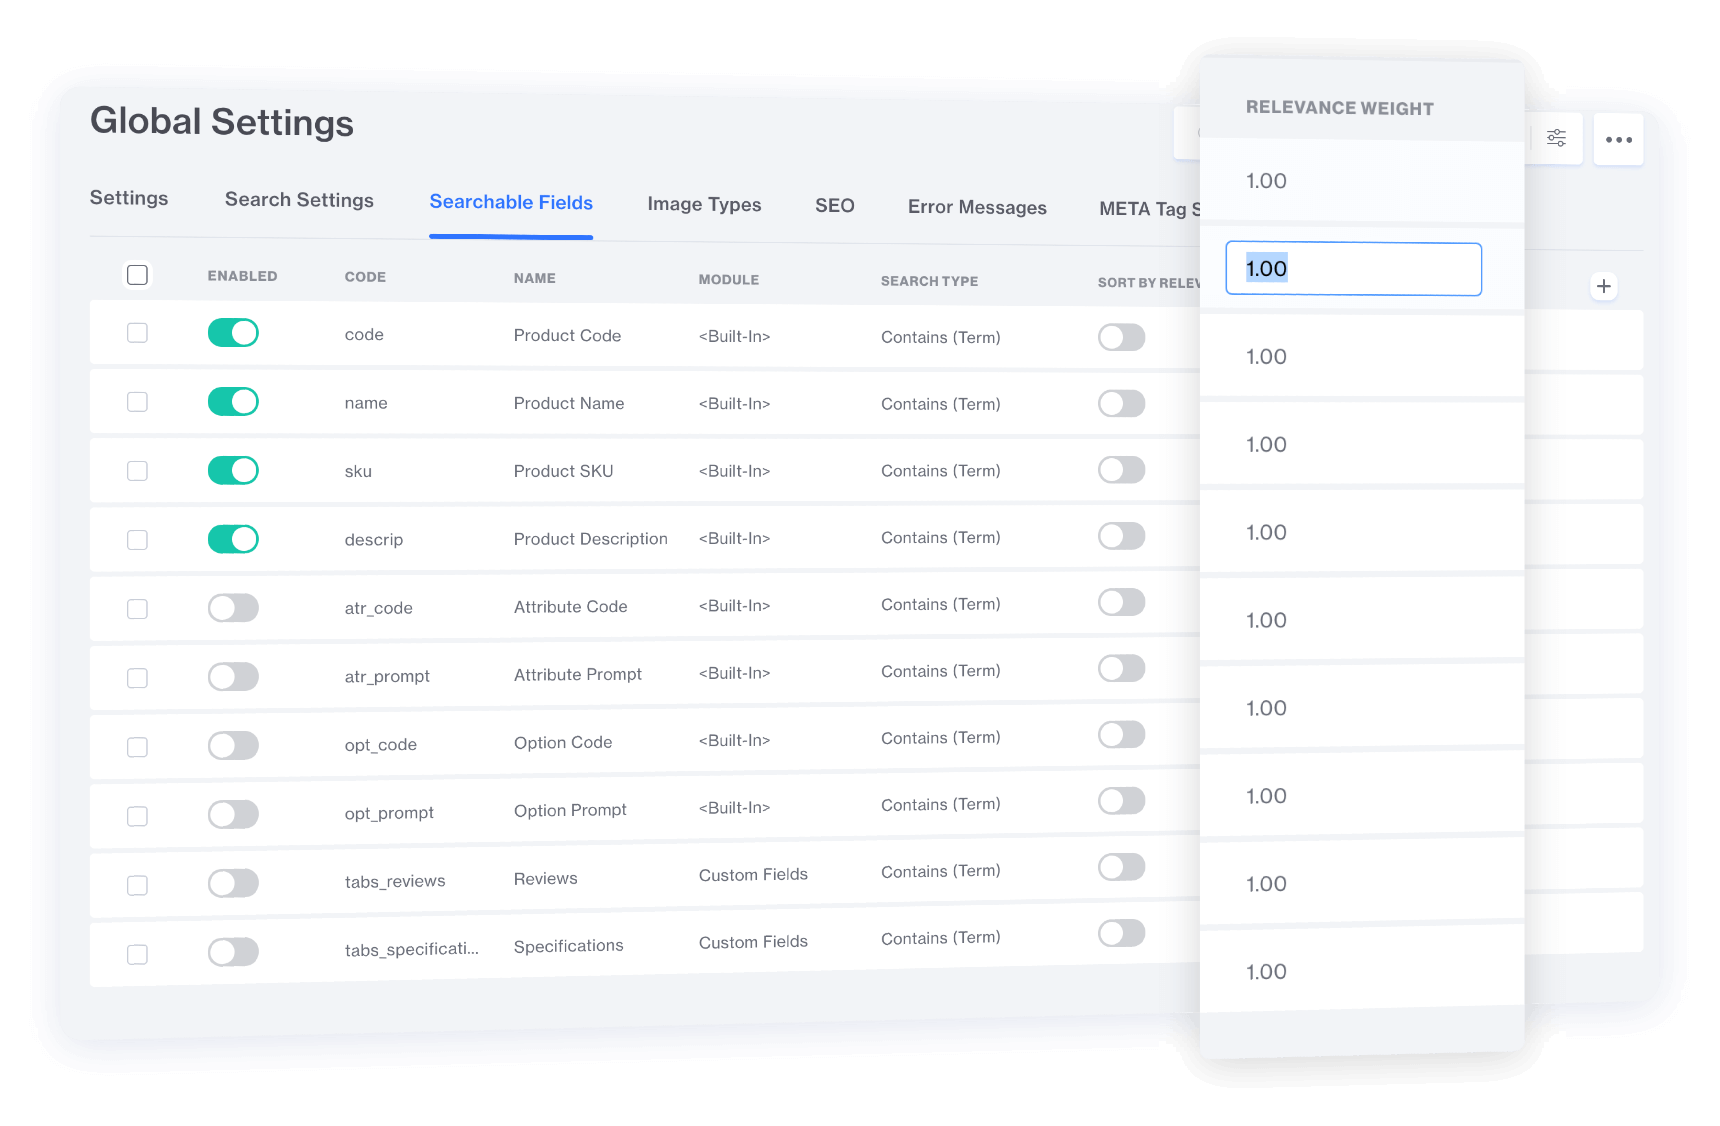The width and height of the screenshot is (1720, 1126).
Task: Sort by the MODULE column header
Action: click(x=728, y=280)
